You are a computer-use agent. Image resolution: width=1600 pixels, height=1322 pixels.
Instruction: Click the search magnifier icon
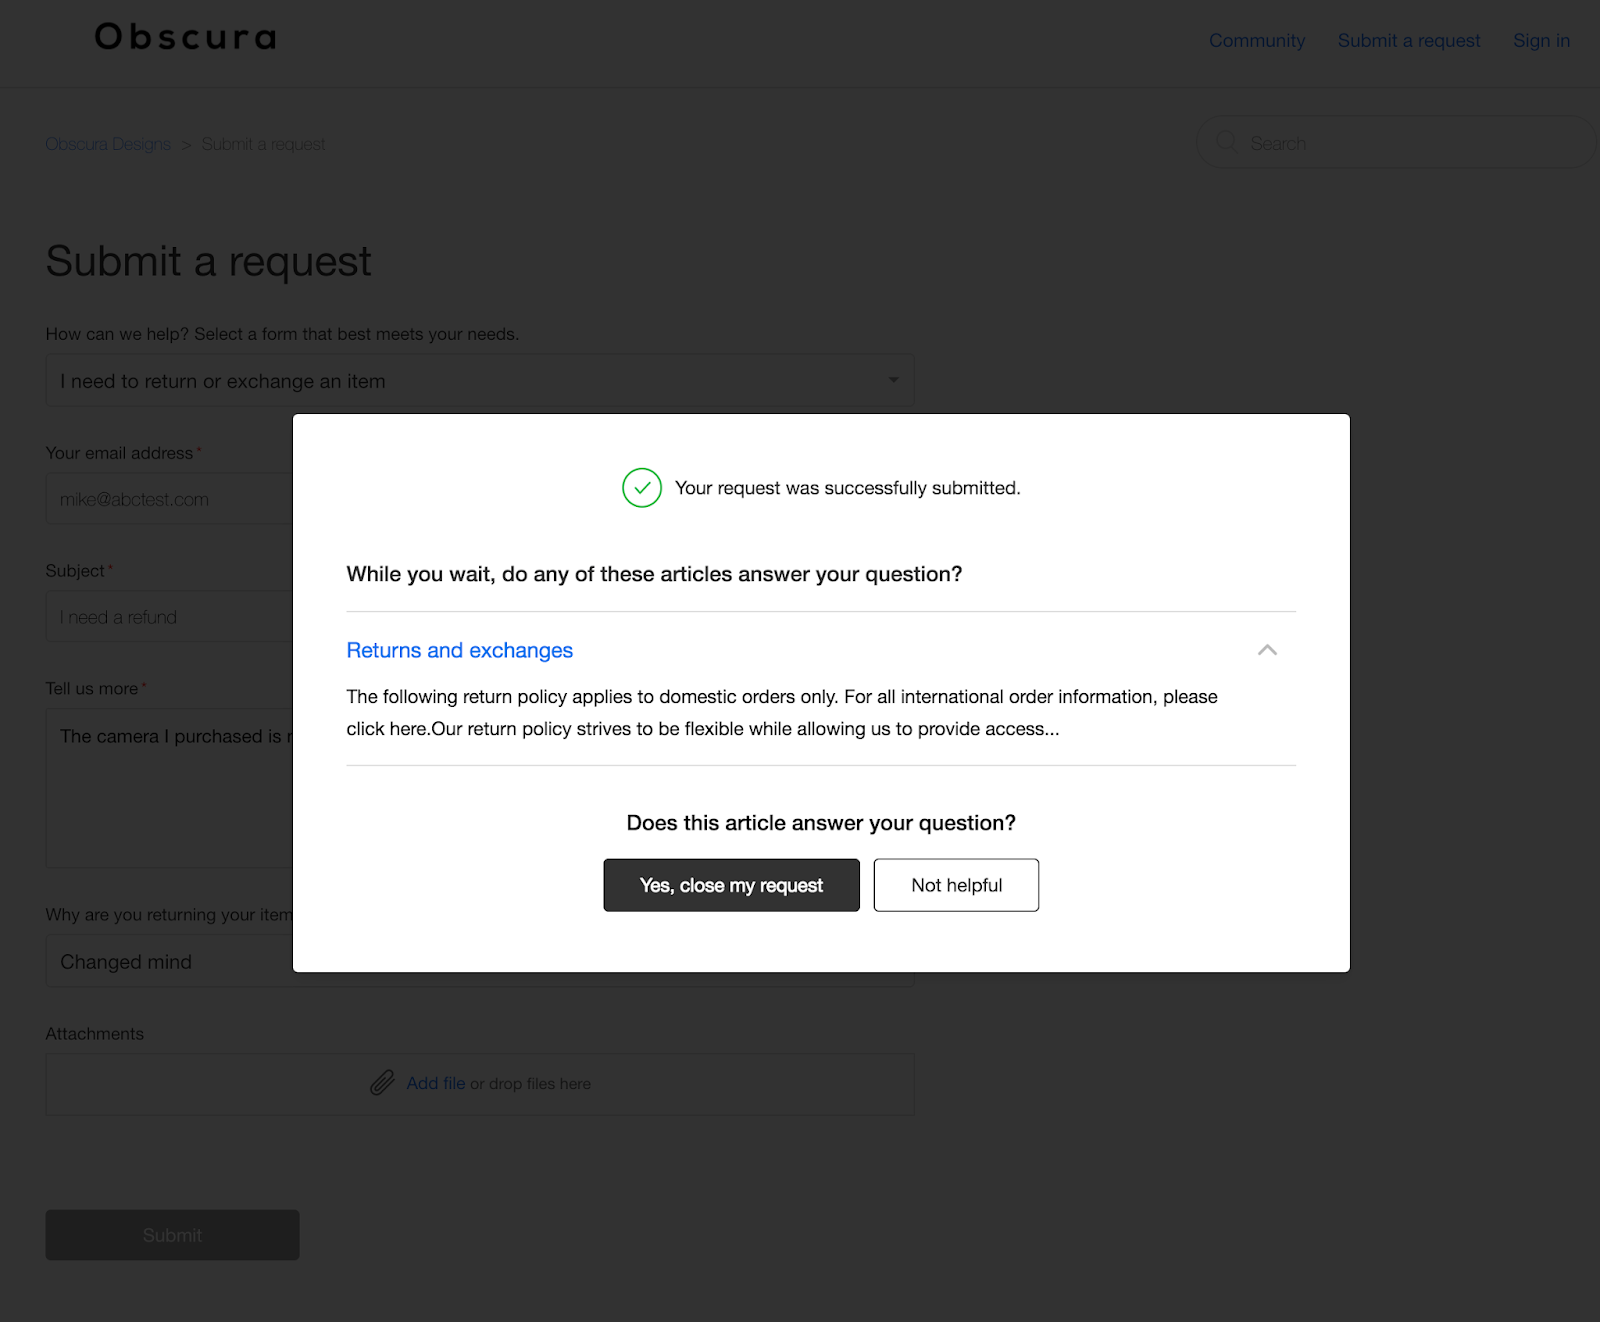[1226, 142]
